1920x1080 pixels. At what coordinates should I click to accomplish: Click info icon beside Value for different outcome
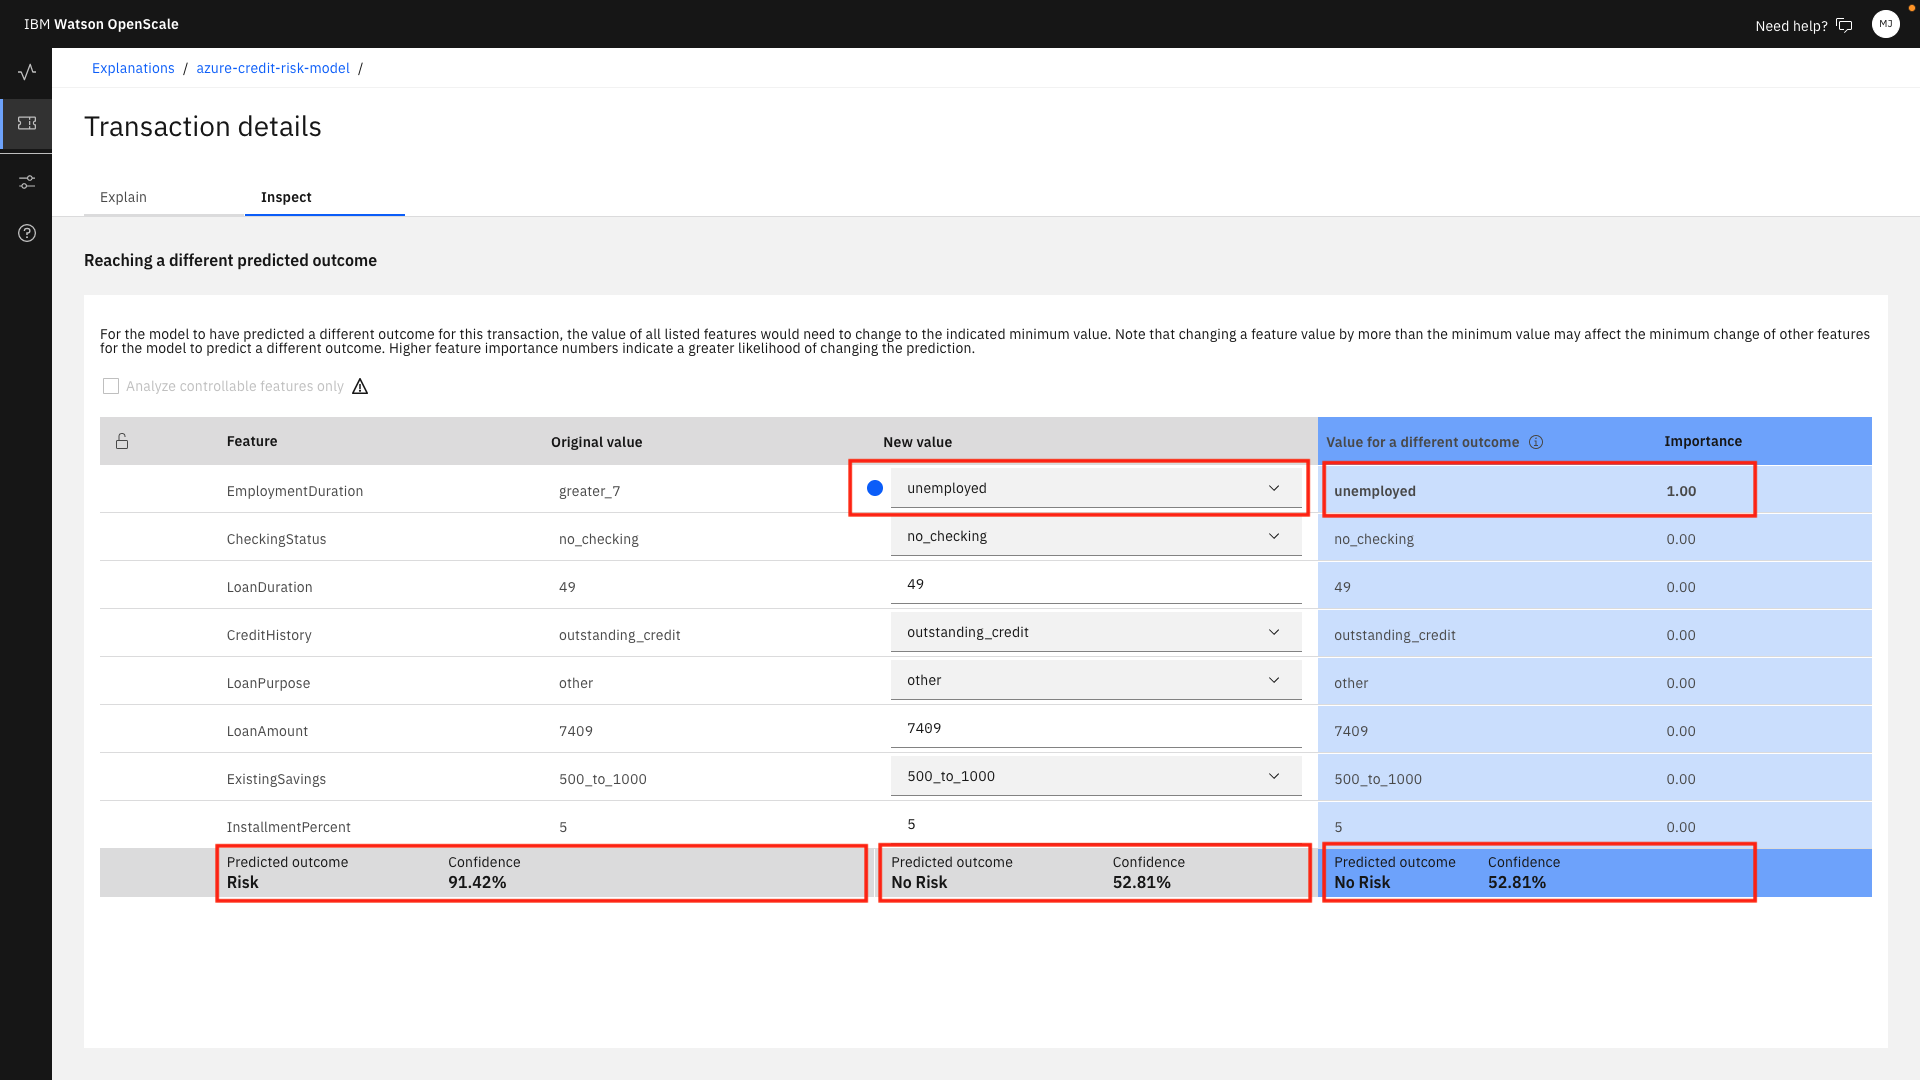(x=1536, y=442)
